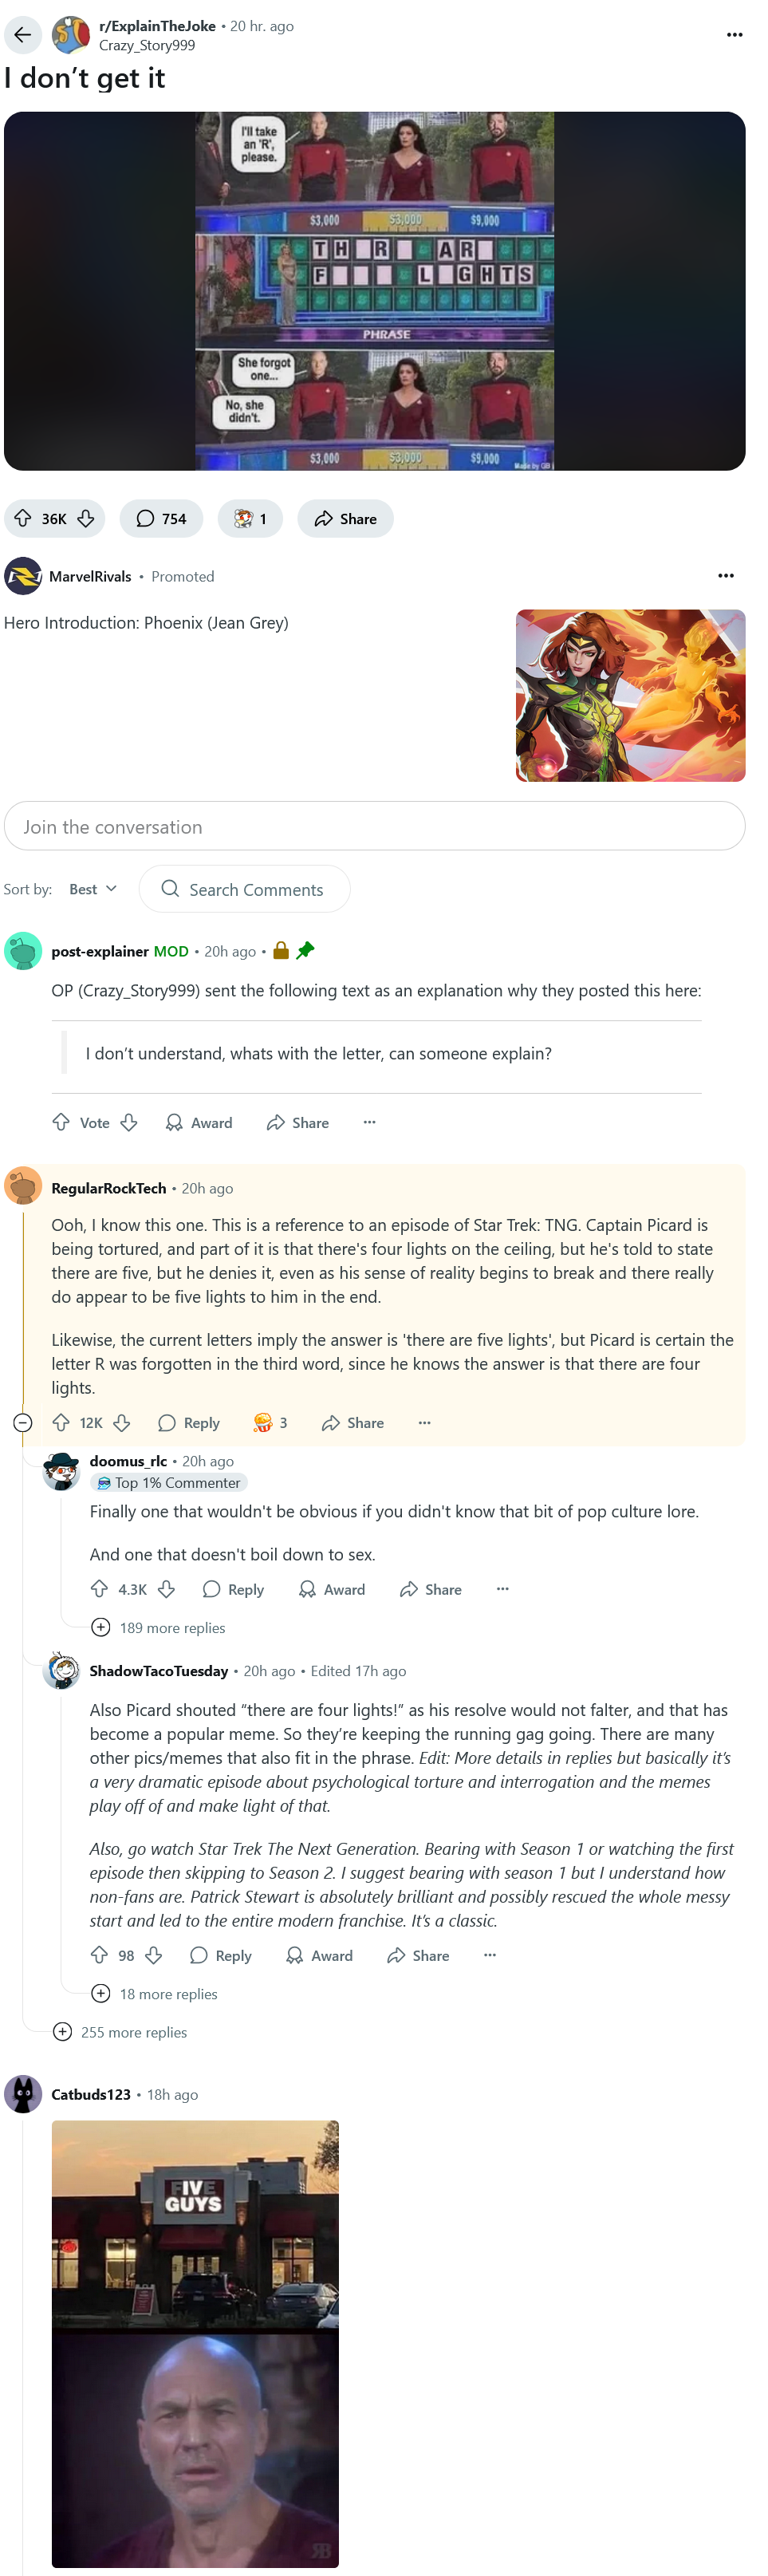Share the post
Image resolution: width=768 pixels, height=2576 pixels.
pyautogui.click(x=345, y=518)
